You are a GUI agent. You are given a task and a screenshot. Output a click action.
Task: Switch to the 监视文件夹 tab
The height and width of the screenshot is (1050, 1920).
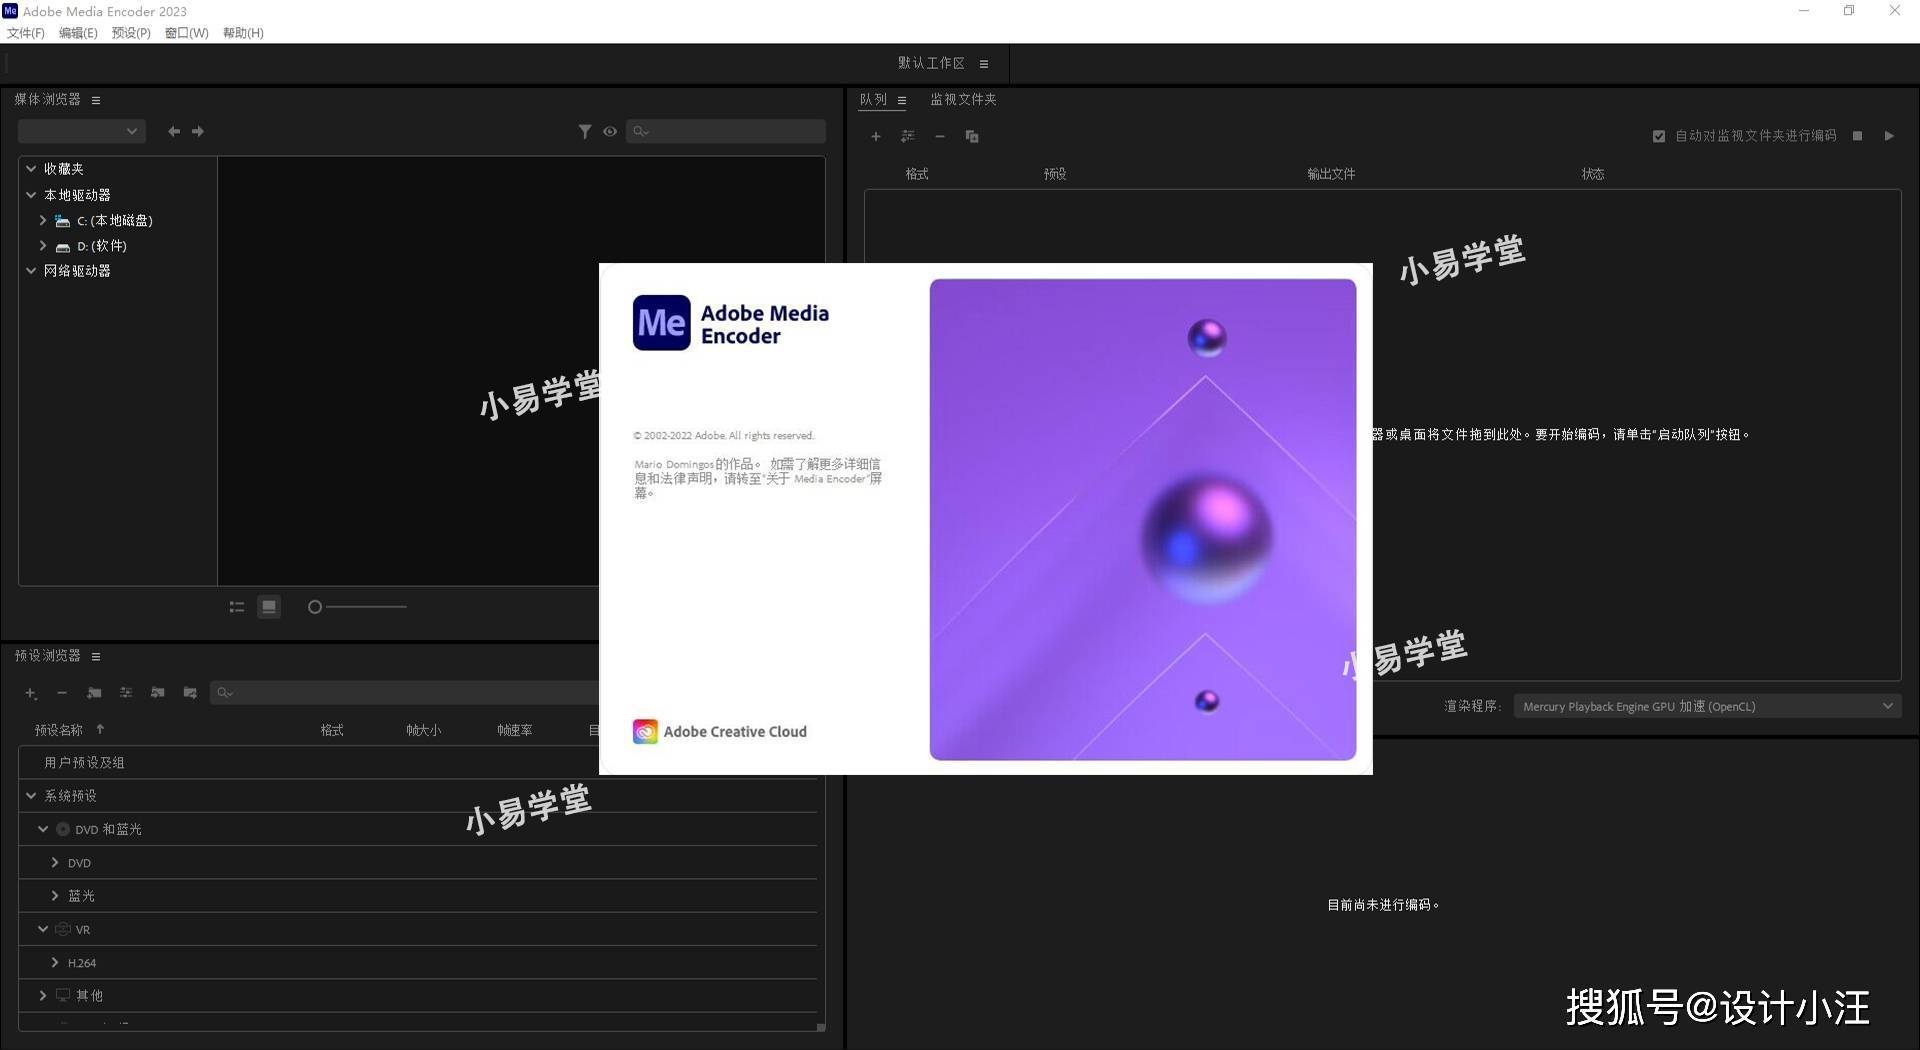[x=963, y=99]
